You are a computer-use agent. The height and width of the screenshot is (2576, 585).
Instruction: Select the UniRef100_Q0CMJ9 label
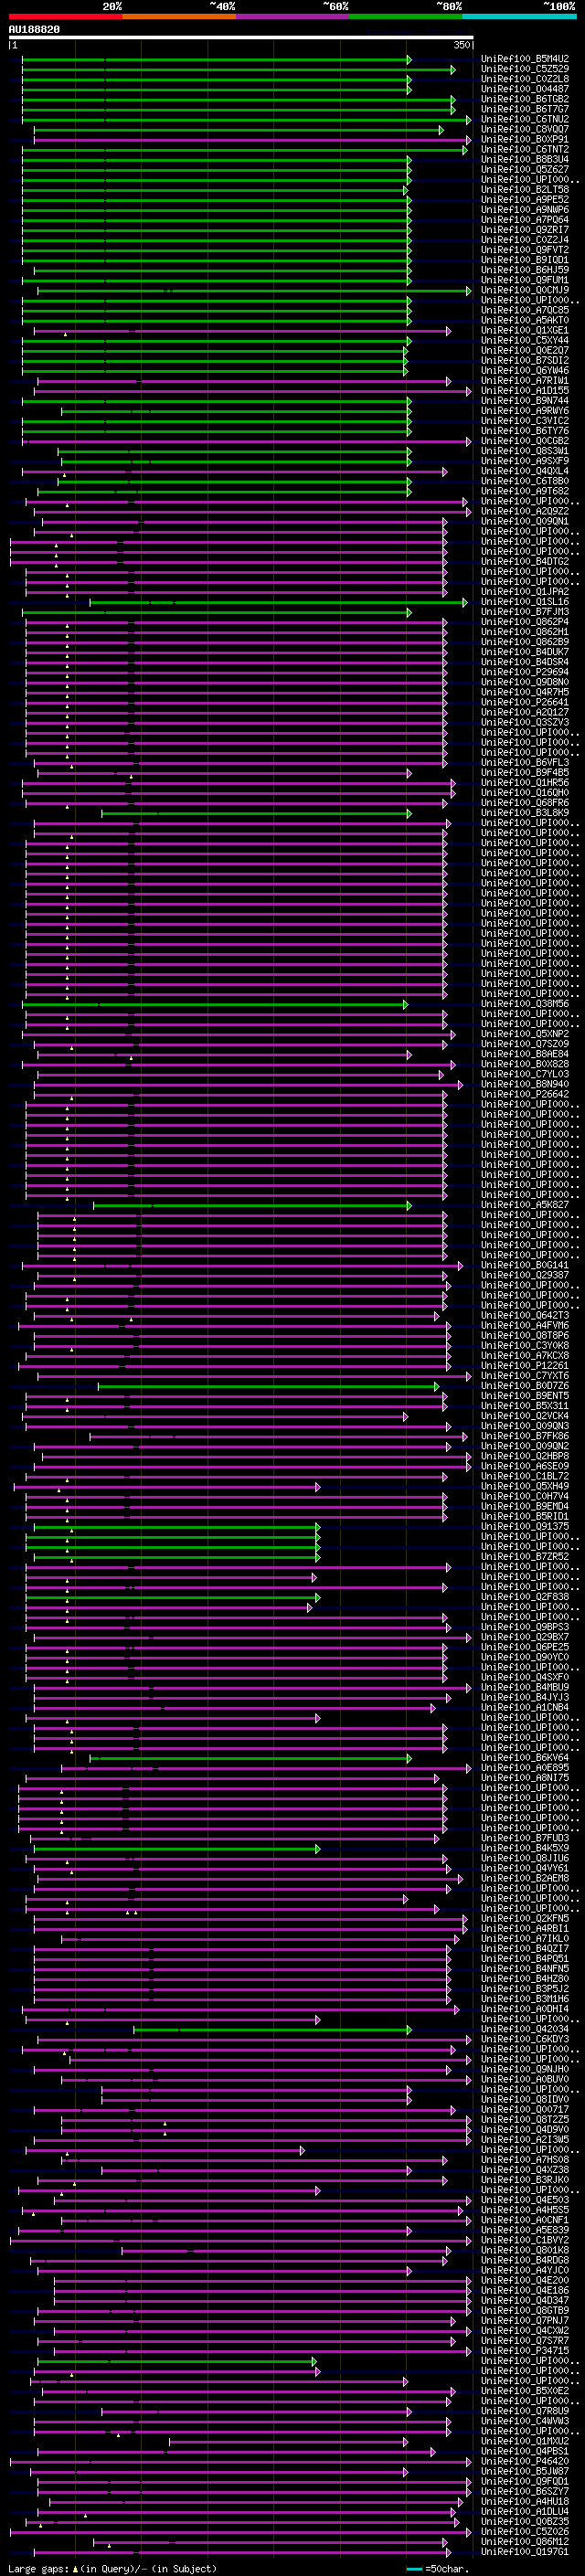click(x=525, y=290)
